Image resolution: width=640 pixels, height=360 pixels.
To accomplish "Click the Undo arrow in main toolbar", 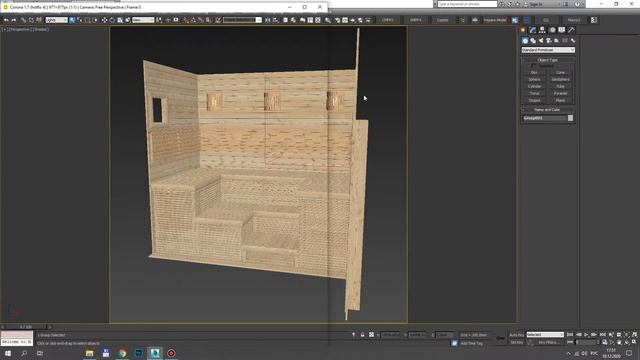I will tap(6, 20).
